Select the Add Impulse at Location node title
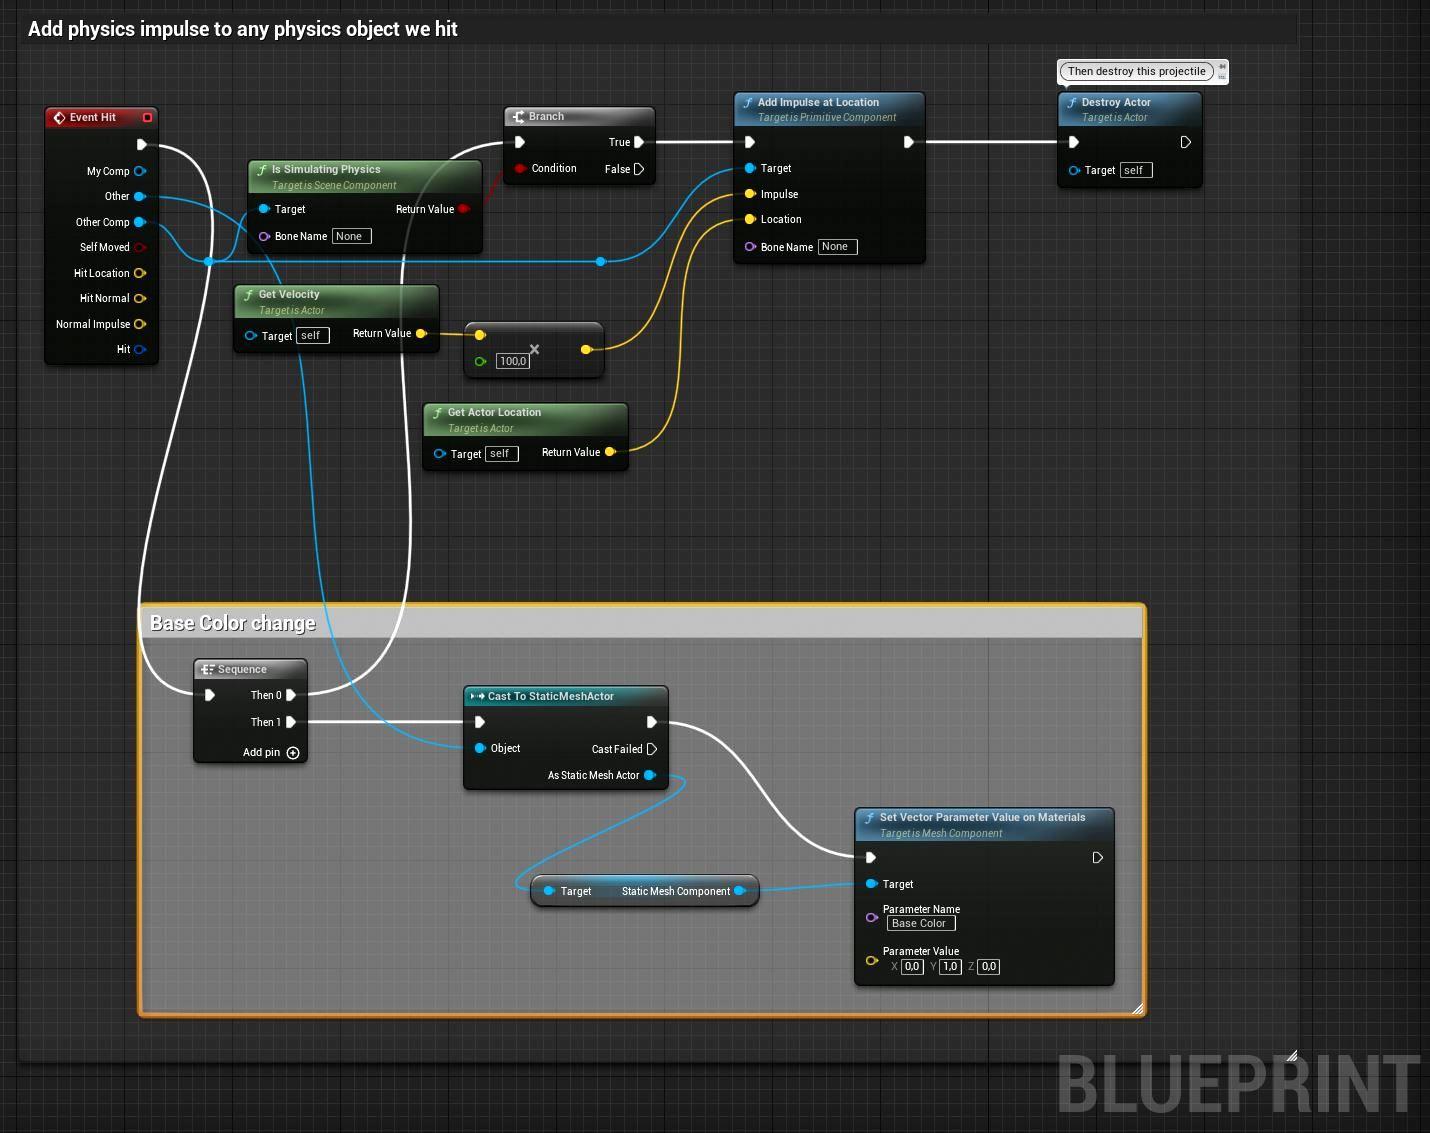 [x=818, y=102]
